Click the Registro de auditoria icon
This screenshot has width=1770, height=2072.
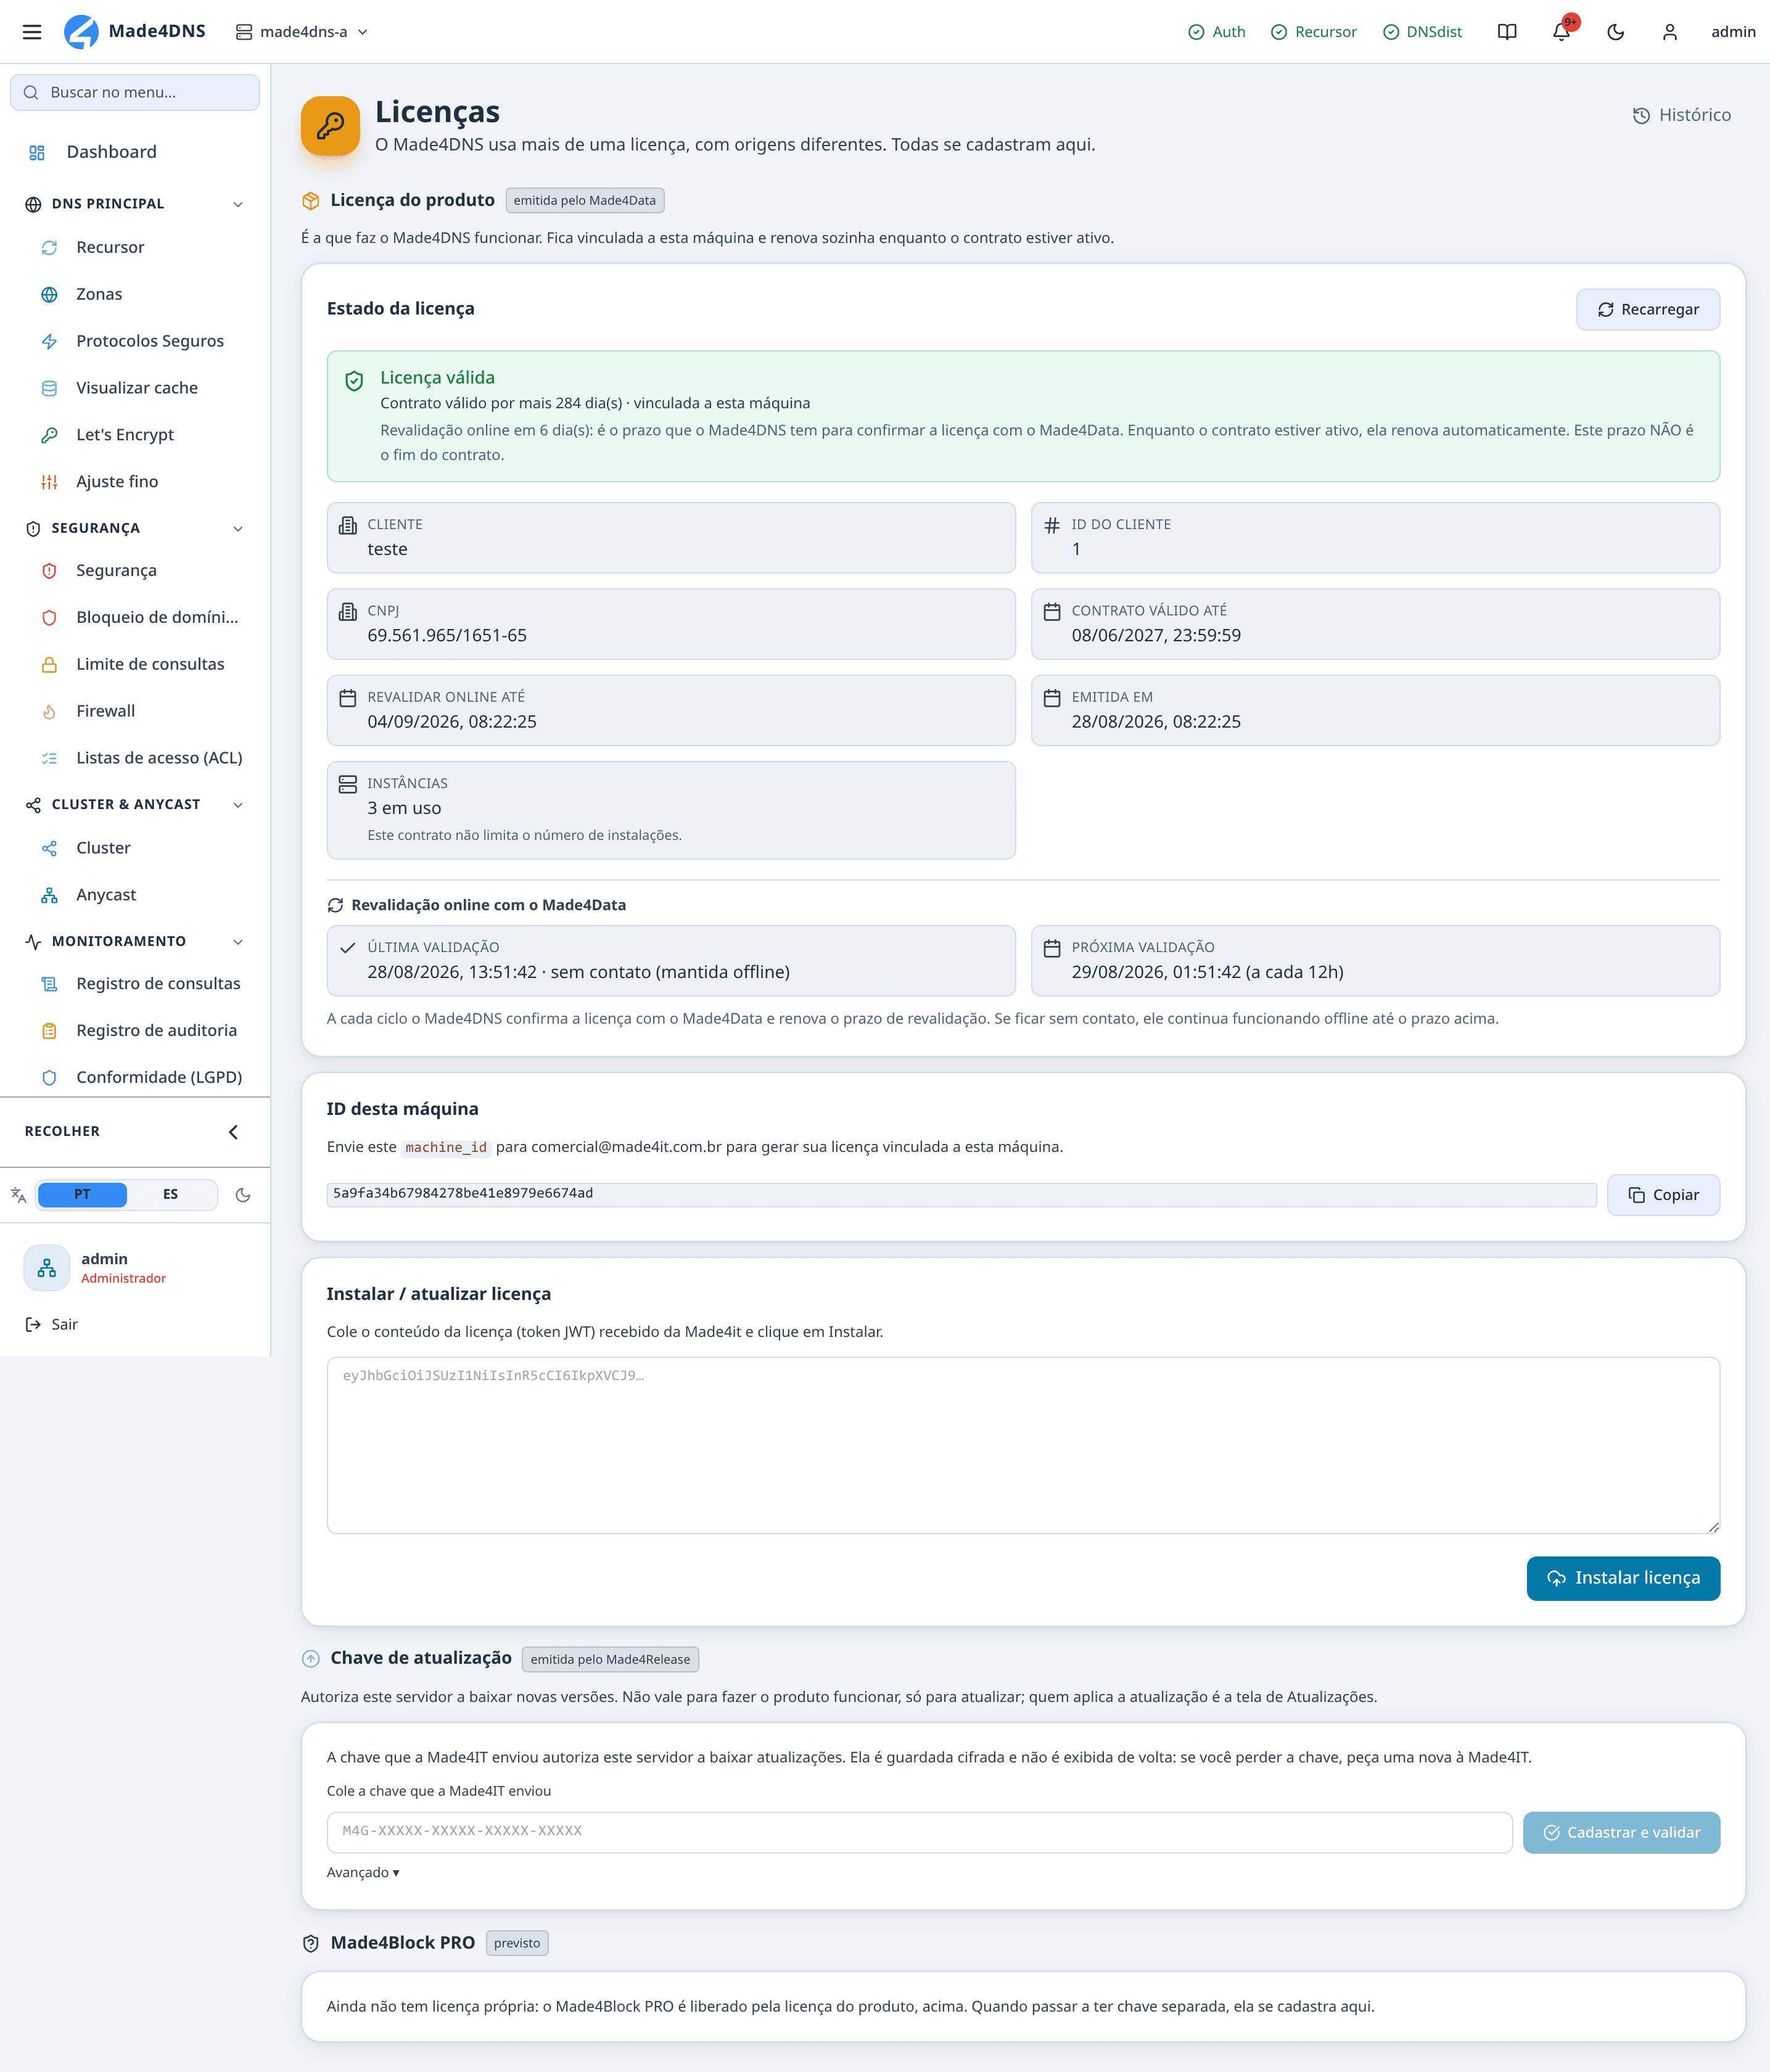[x=49, y=1031]
